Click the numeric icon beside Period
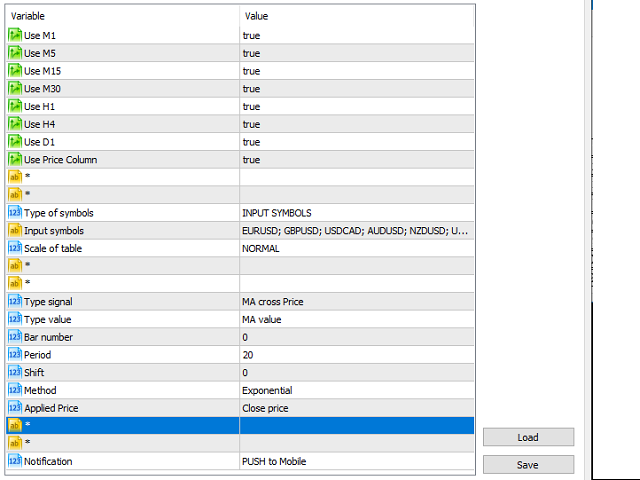This screenshot has height=480, width=640. [x=15, y=355]
